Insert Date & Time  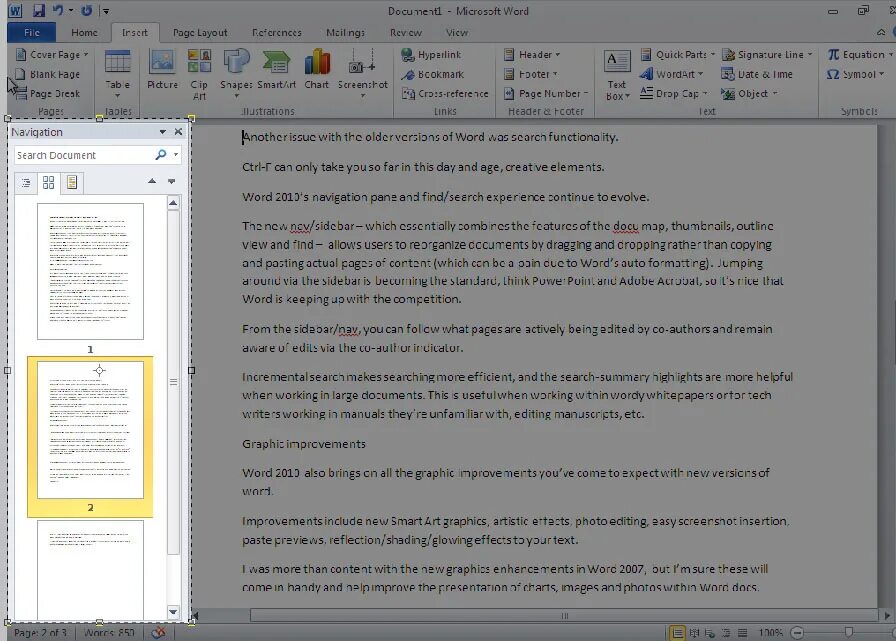(757, 74)
